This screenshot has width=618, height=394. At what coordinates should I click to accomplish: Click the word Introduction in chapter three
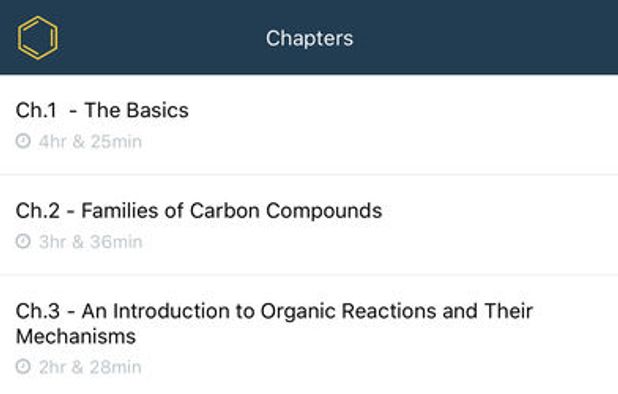point(171,311)
